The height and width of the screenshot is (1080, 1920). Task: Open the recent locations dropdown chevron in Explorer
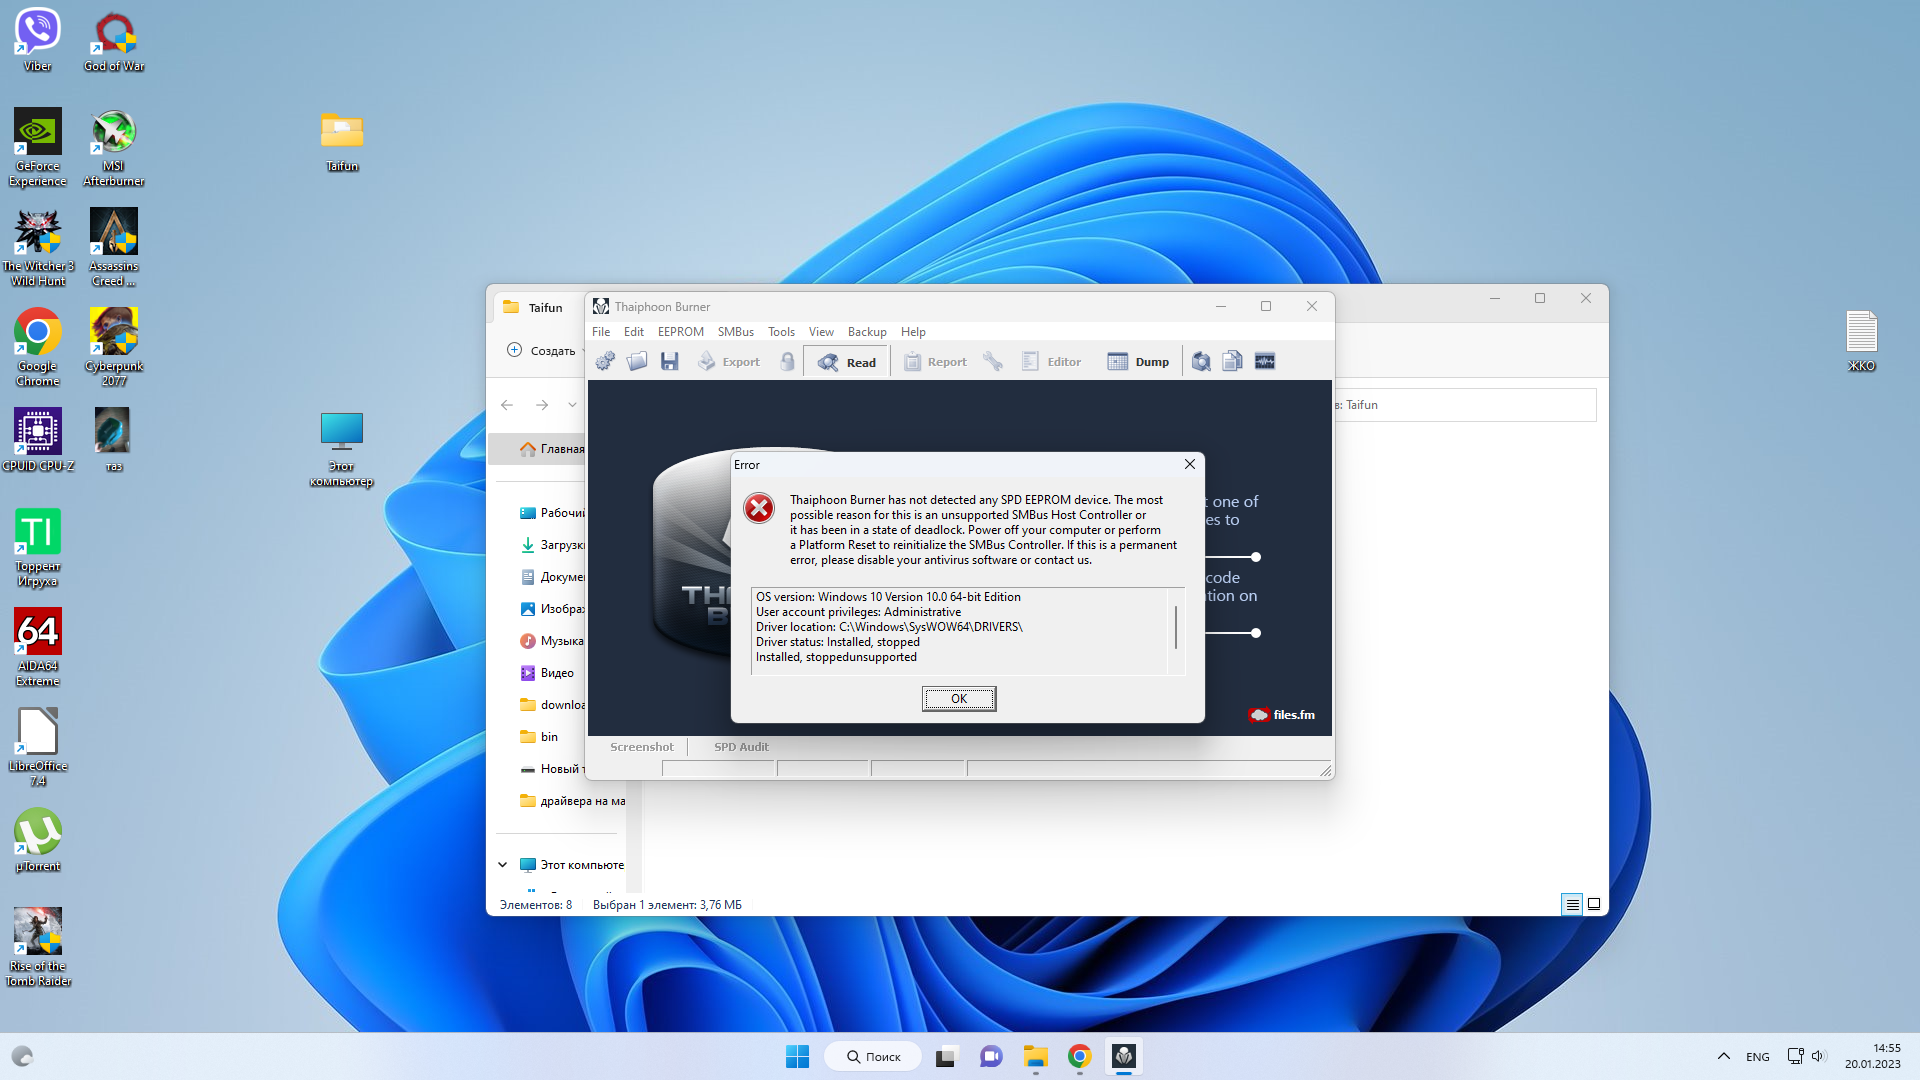pyautogui.click(x=572, y=405)
